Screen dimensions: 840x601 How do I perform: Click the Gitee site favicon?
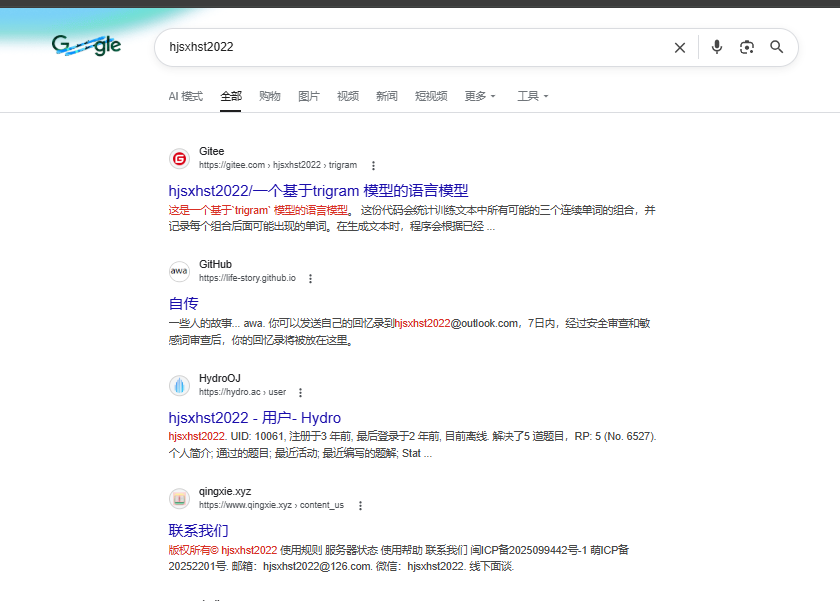tap(179, 158)
